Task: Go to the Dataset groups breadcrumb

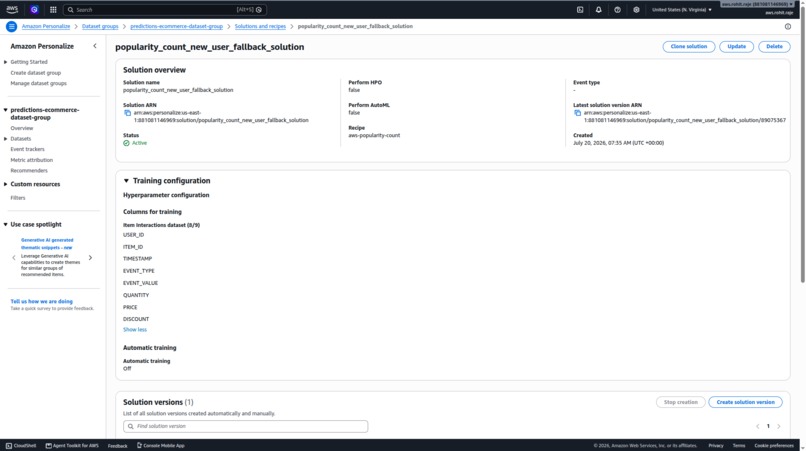Action: tap(100, 26)
